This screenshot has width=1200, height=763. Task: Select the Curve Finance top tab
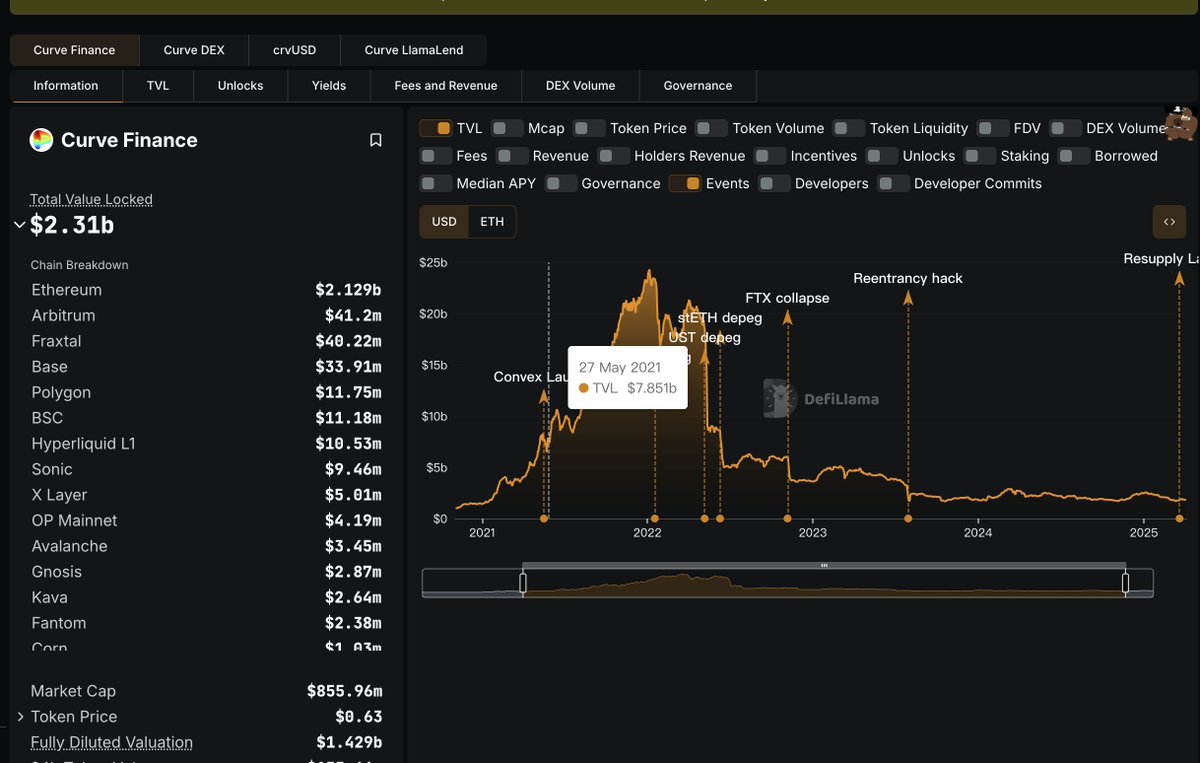click(x=74, y=50)
